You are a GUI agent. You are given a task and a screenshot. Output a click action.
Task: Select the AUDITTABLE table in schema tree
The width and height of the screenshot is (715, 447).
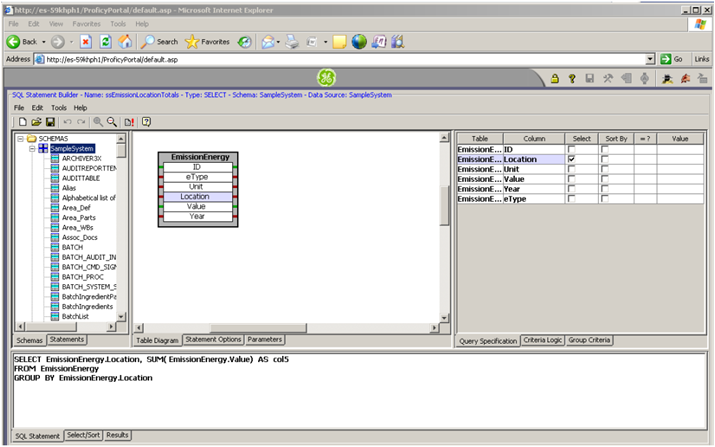81,178
